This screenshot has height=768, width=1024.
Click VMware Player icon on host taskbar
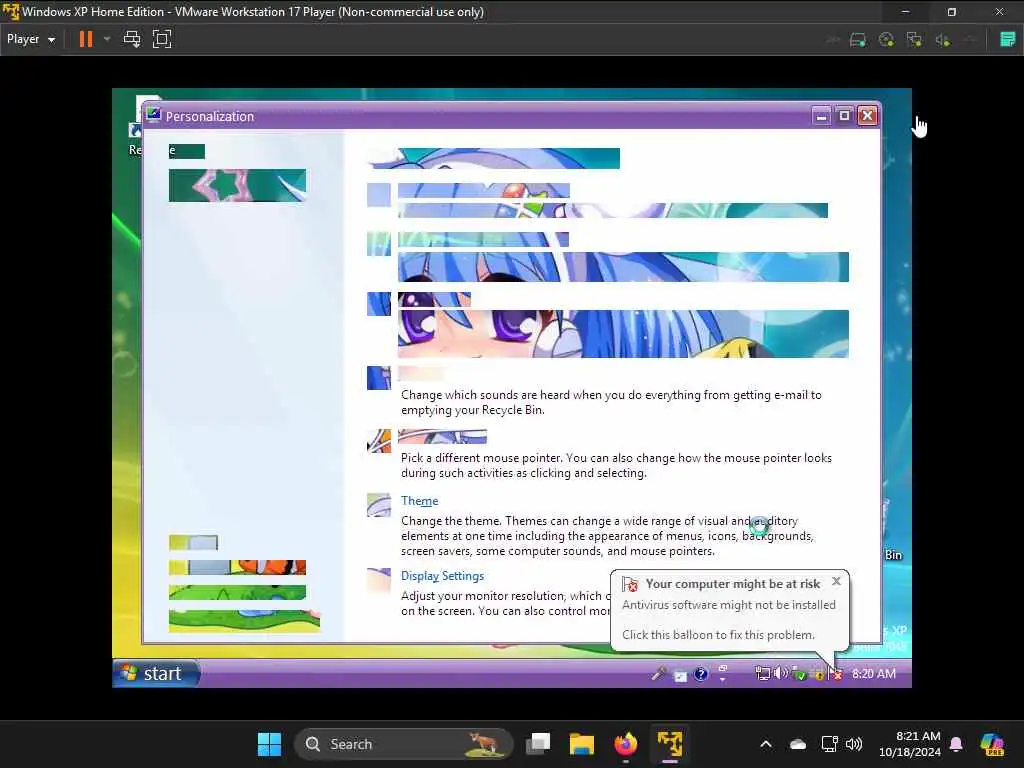click(669, 744)
